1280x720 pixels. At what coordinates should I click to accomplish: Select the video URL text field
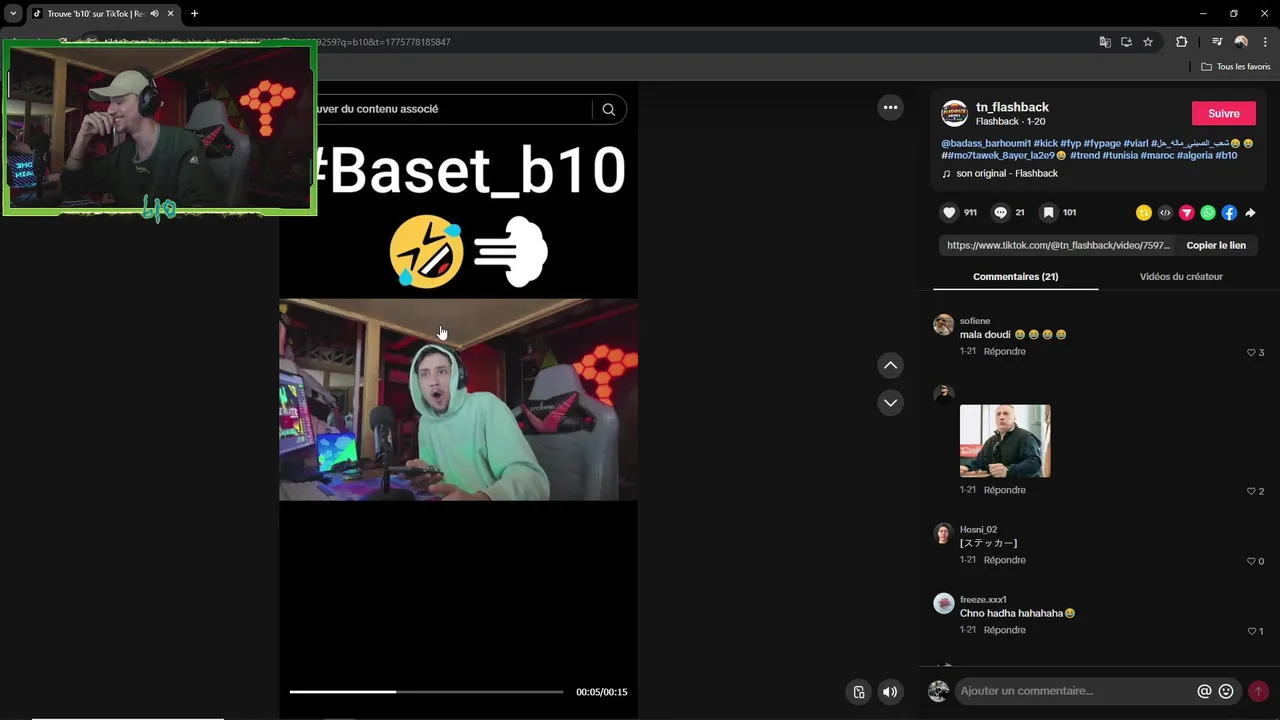(1058, 245)
